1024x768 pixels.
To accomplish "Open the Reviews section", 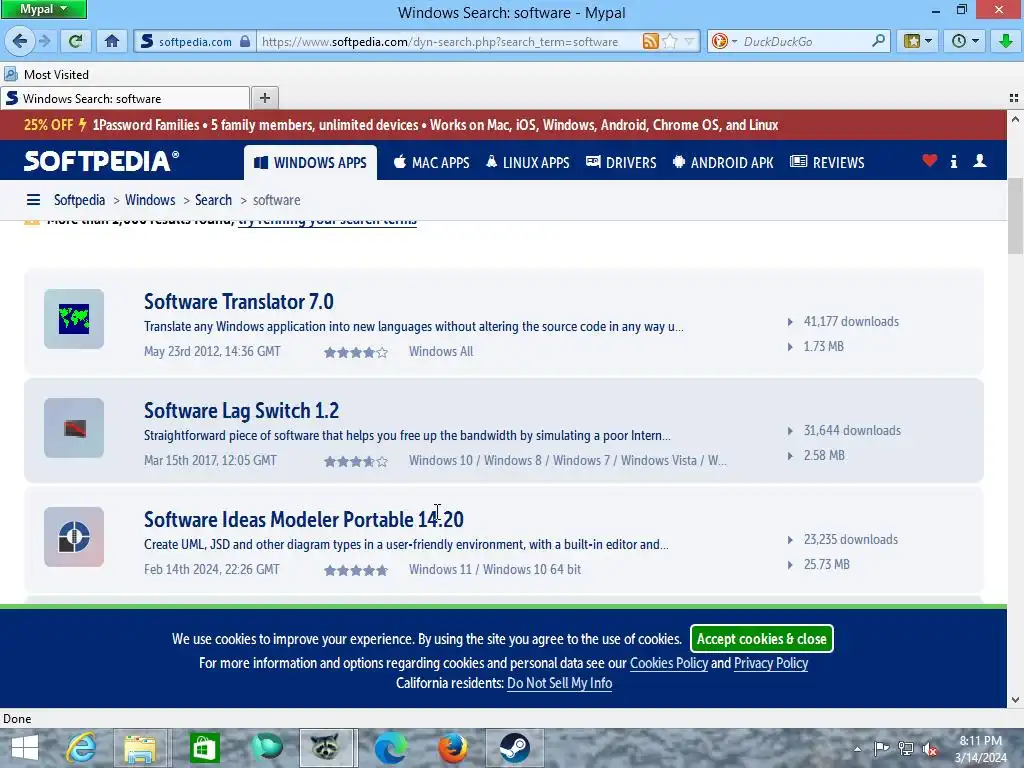I will tap(827, 163).
